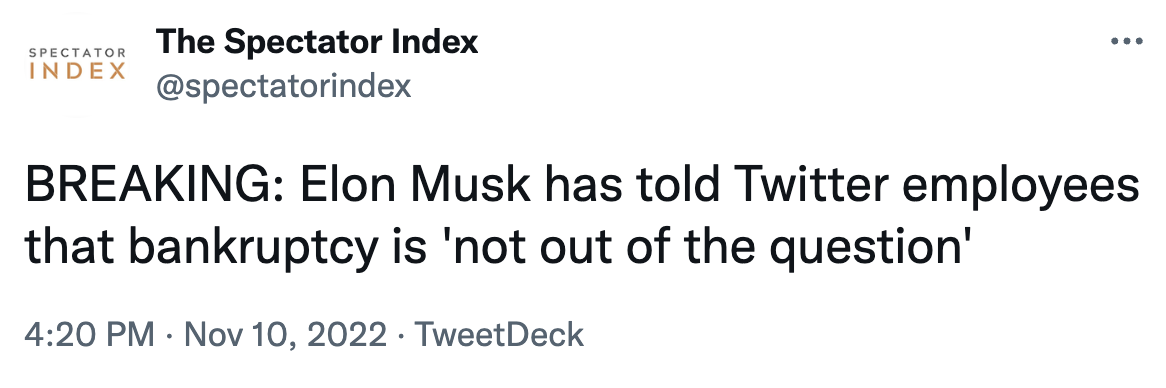This screenshot has width=1166, height=388.
Task: Click the orange INDEX word in logo
Action: pos(77,72)
